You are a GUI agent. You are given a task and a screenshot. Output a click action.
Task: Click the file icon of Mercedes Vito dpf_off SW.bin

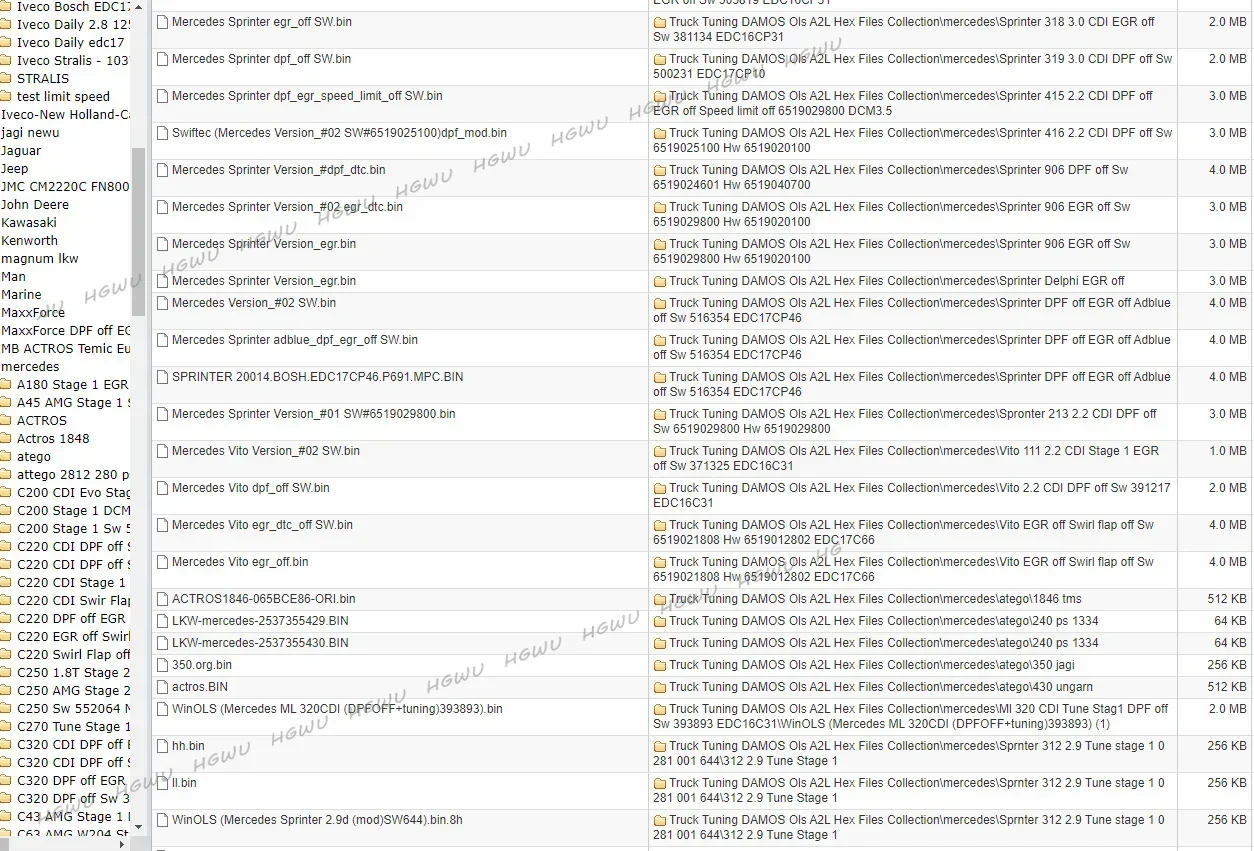click(x=163, y=488)
